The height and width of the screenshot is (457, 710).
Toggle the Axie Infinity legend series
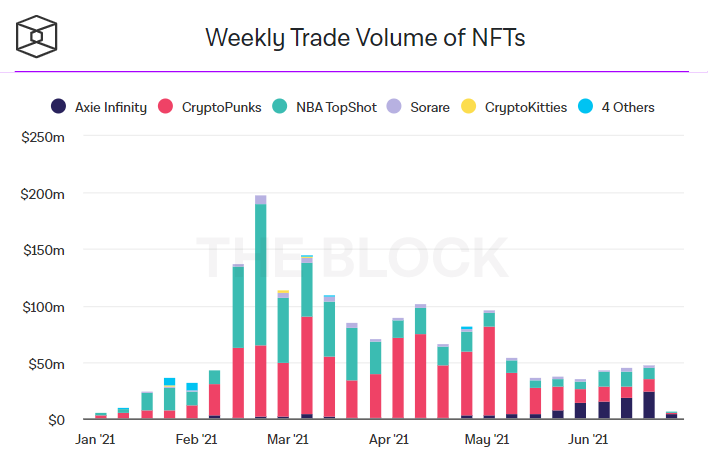[99, 107]
